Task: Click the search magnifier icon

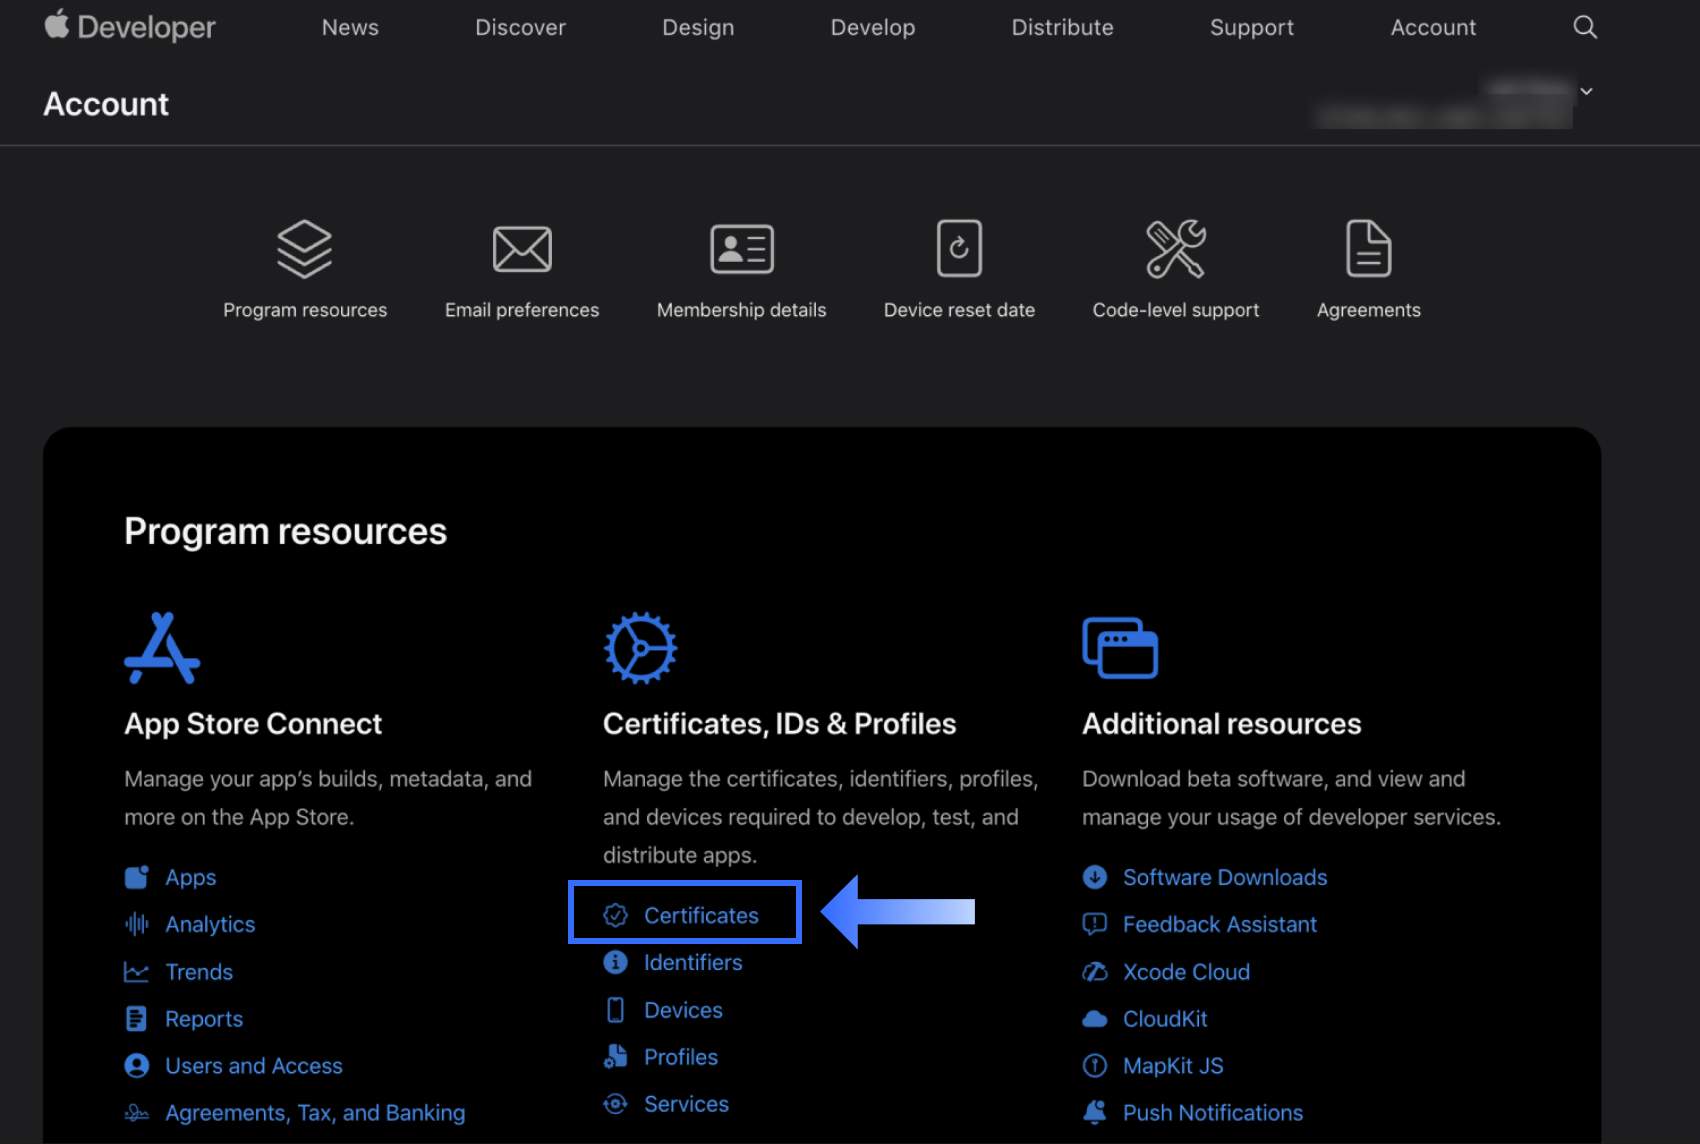Action: point(1584,27)
